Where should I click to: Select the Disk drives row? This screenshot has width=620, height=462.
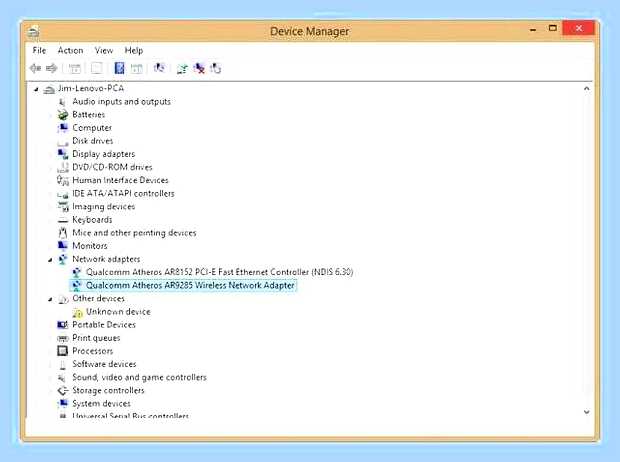pos(93,141)
